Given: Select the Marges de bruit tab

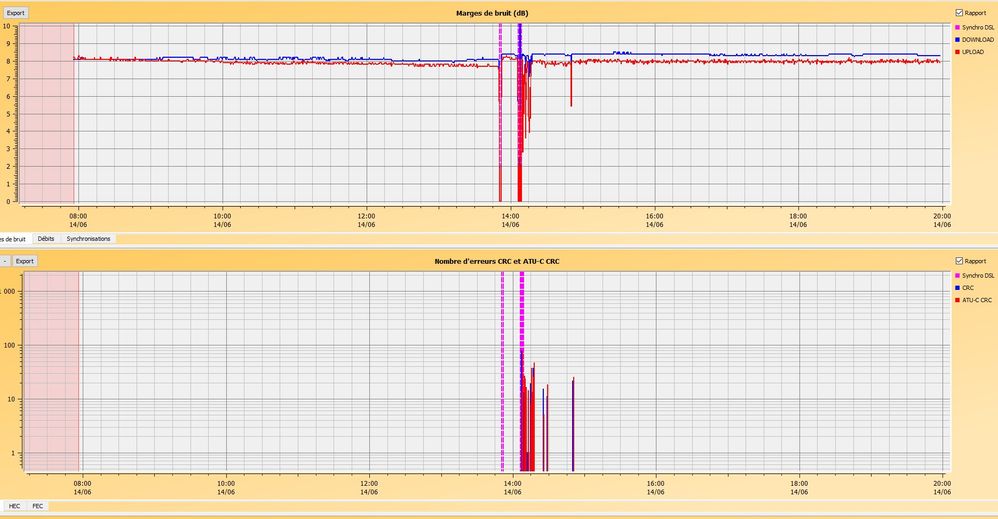Looking at the screenshot, I should (13, 239).
